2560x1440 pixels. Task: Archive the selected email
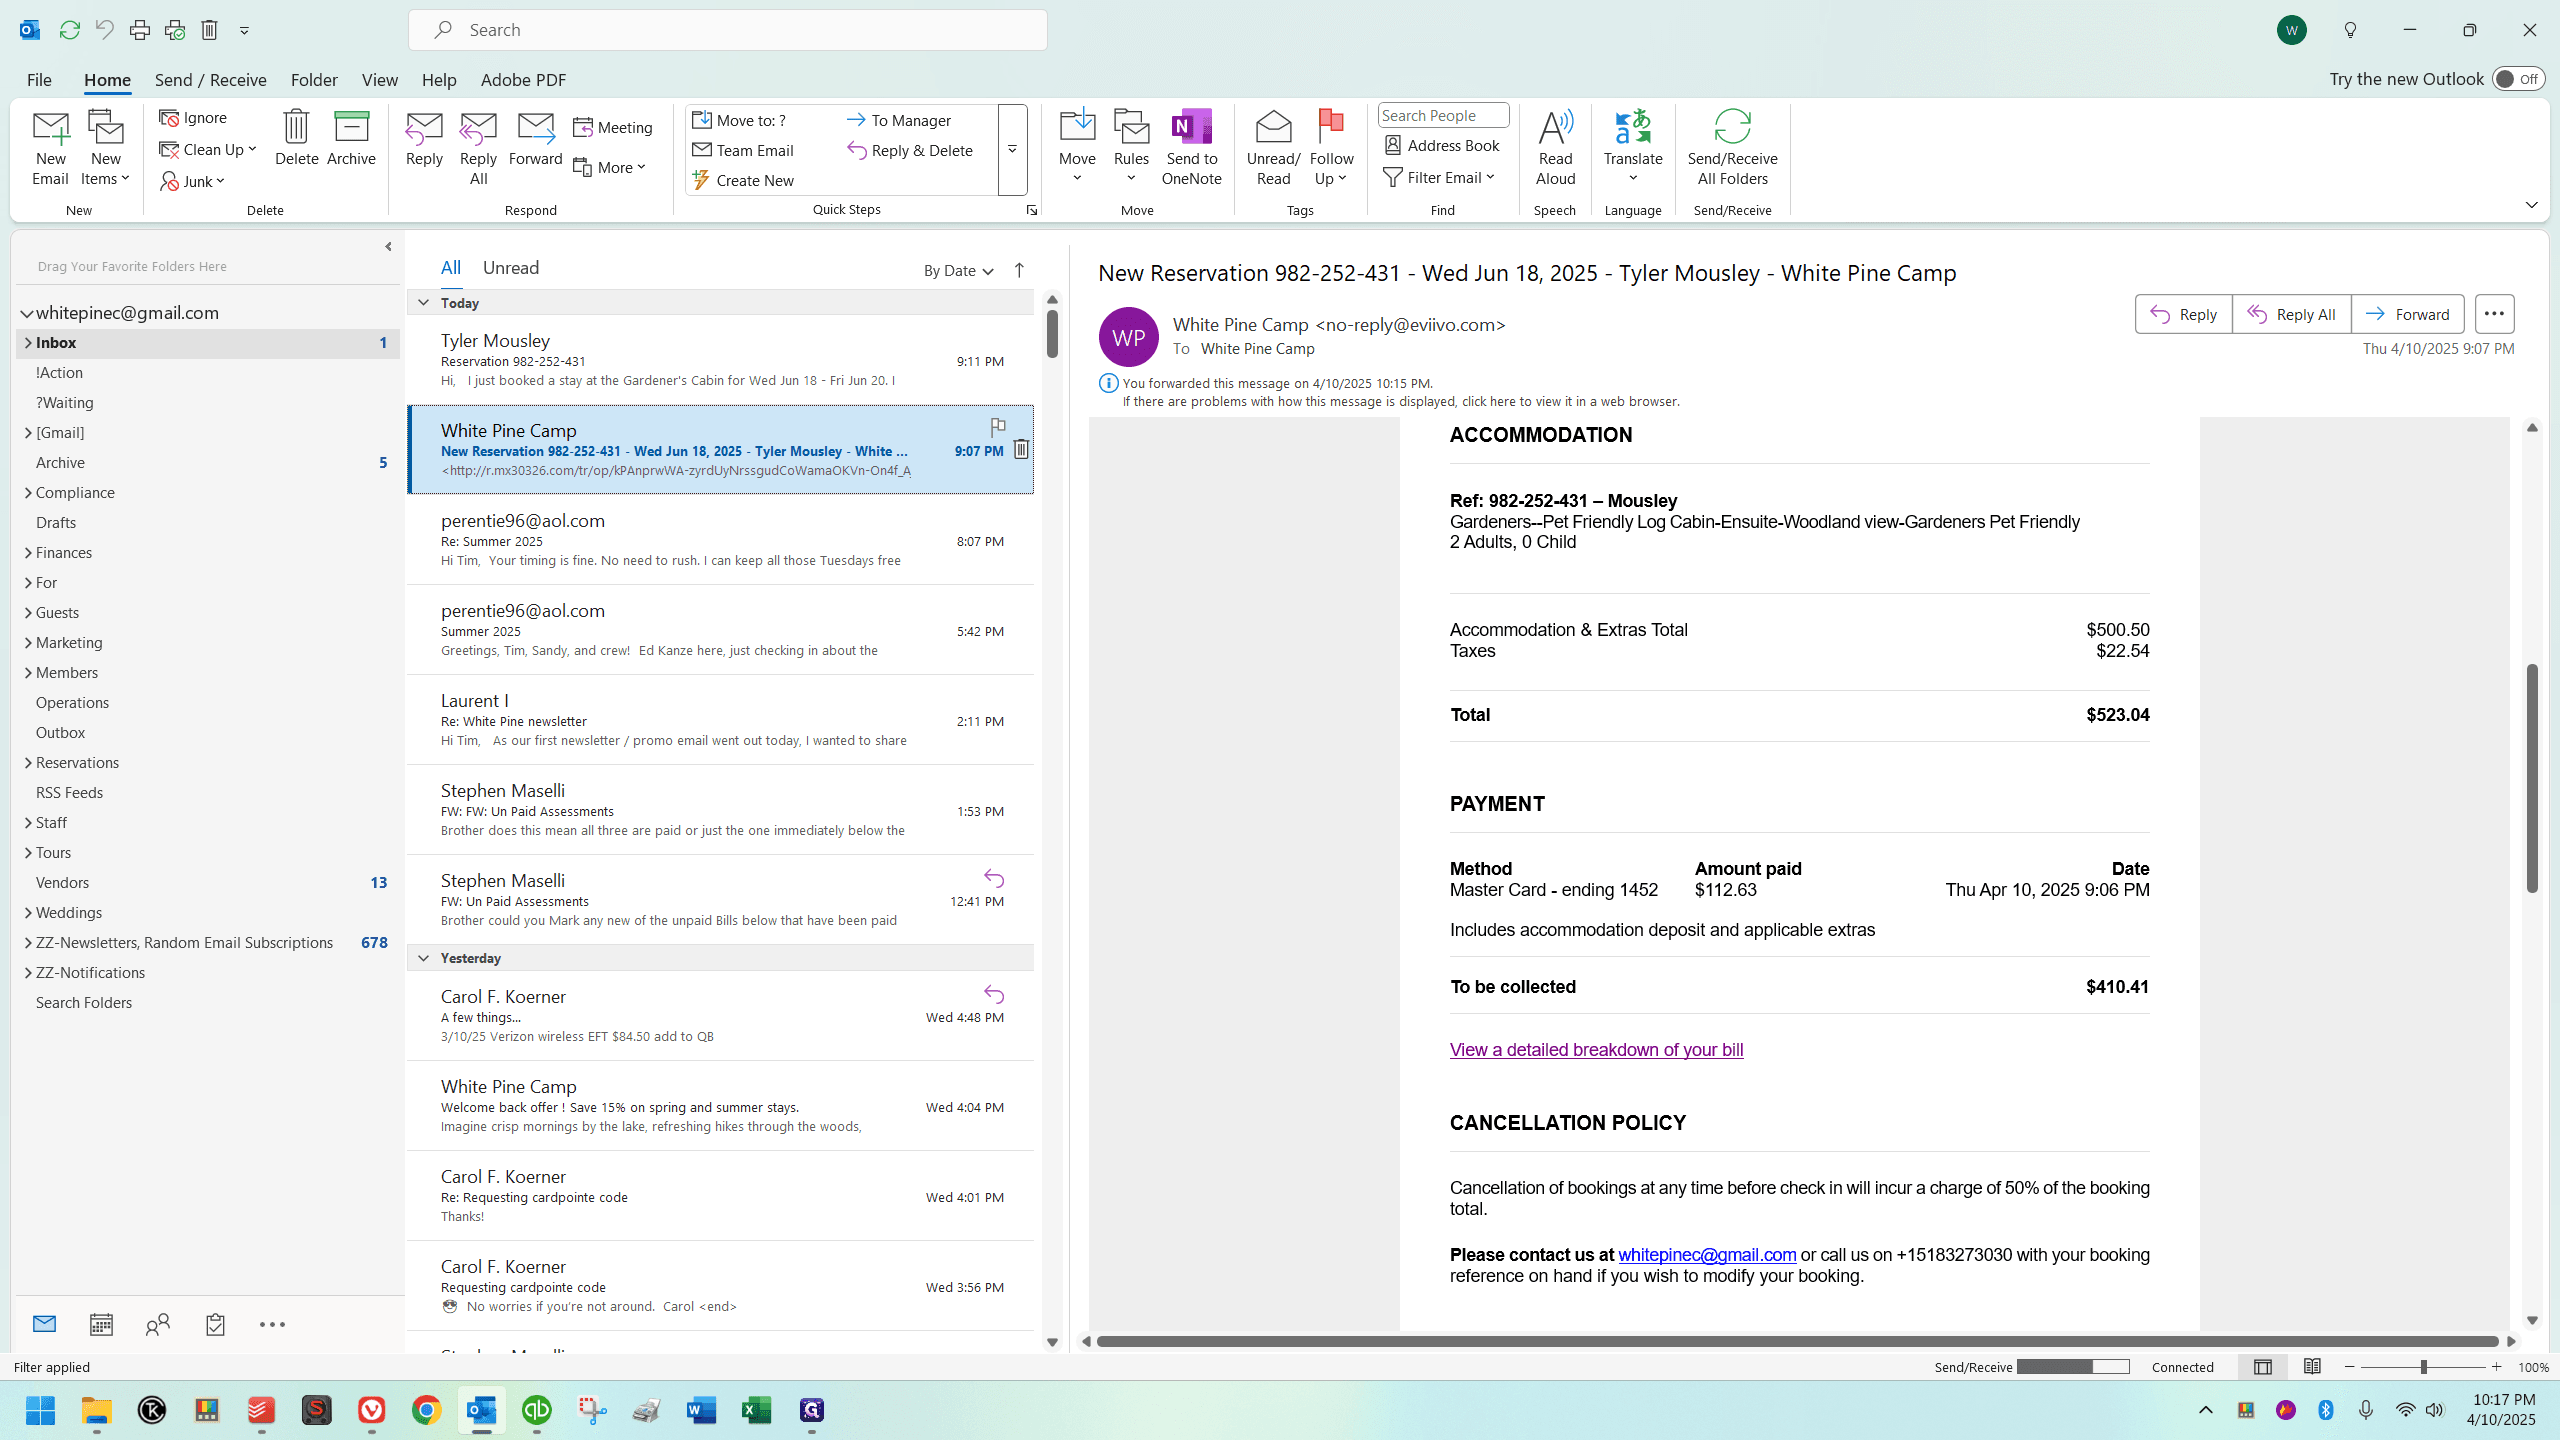(x=351, y=138)
